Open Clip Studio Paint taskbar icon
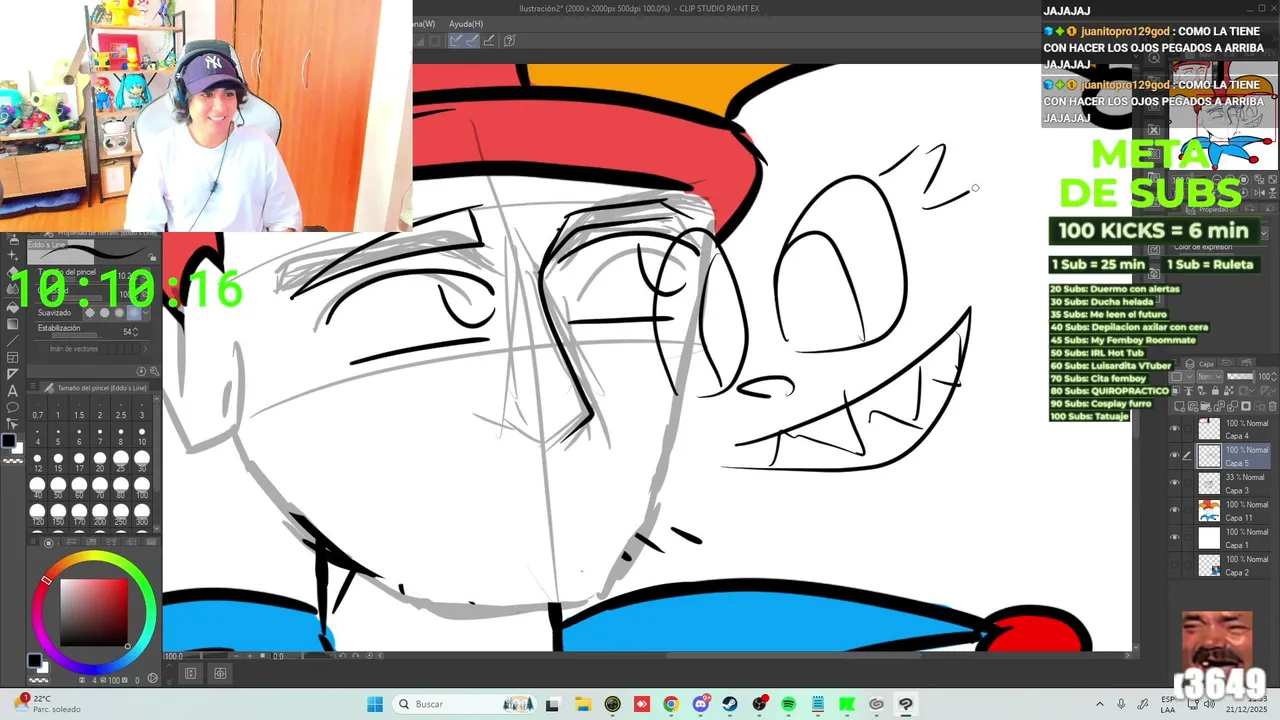The height and width of the screenshot is (720, 1280). coord(906,704)
